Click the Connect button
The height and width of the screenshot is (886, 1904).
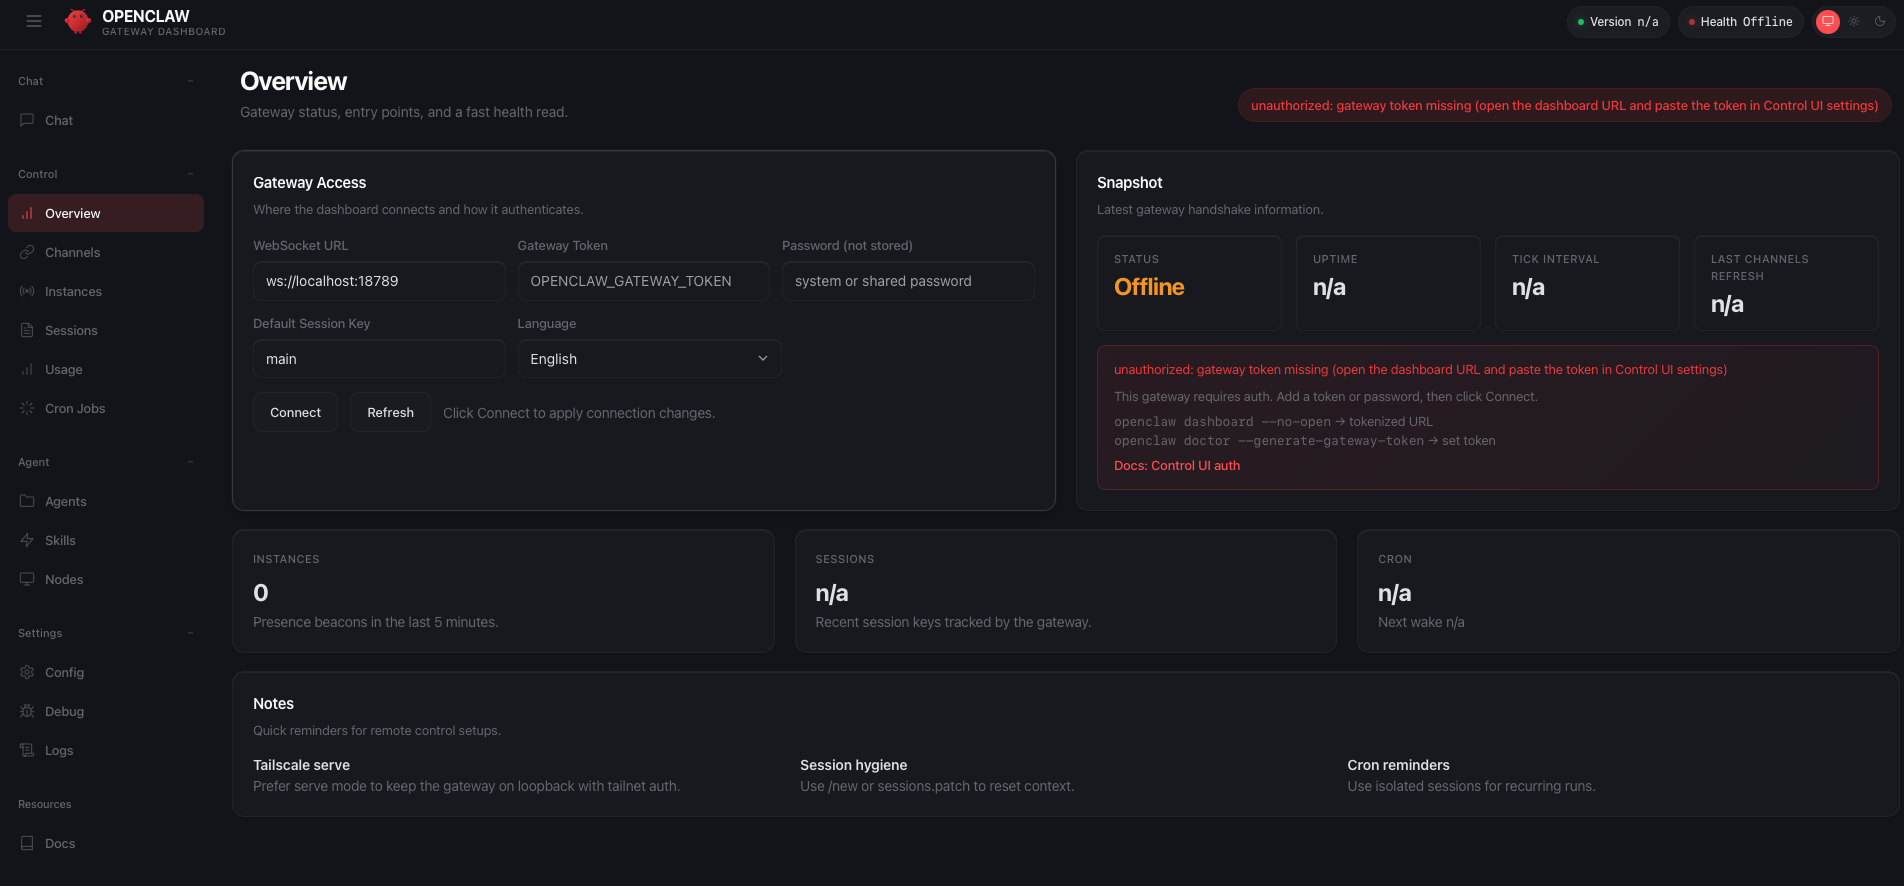(x=295, y=412)
